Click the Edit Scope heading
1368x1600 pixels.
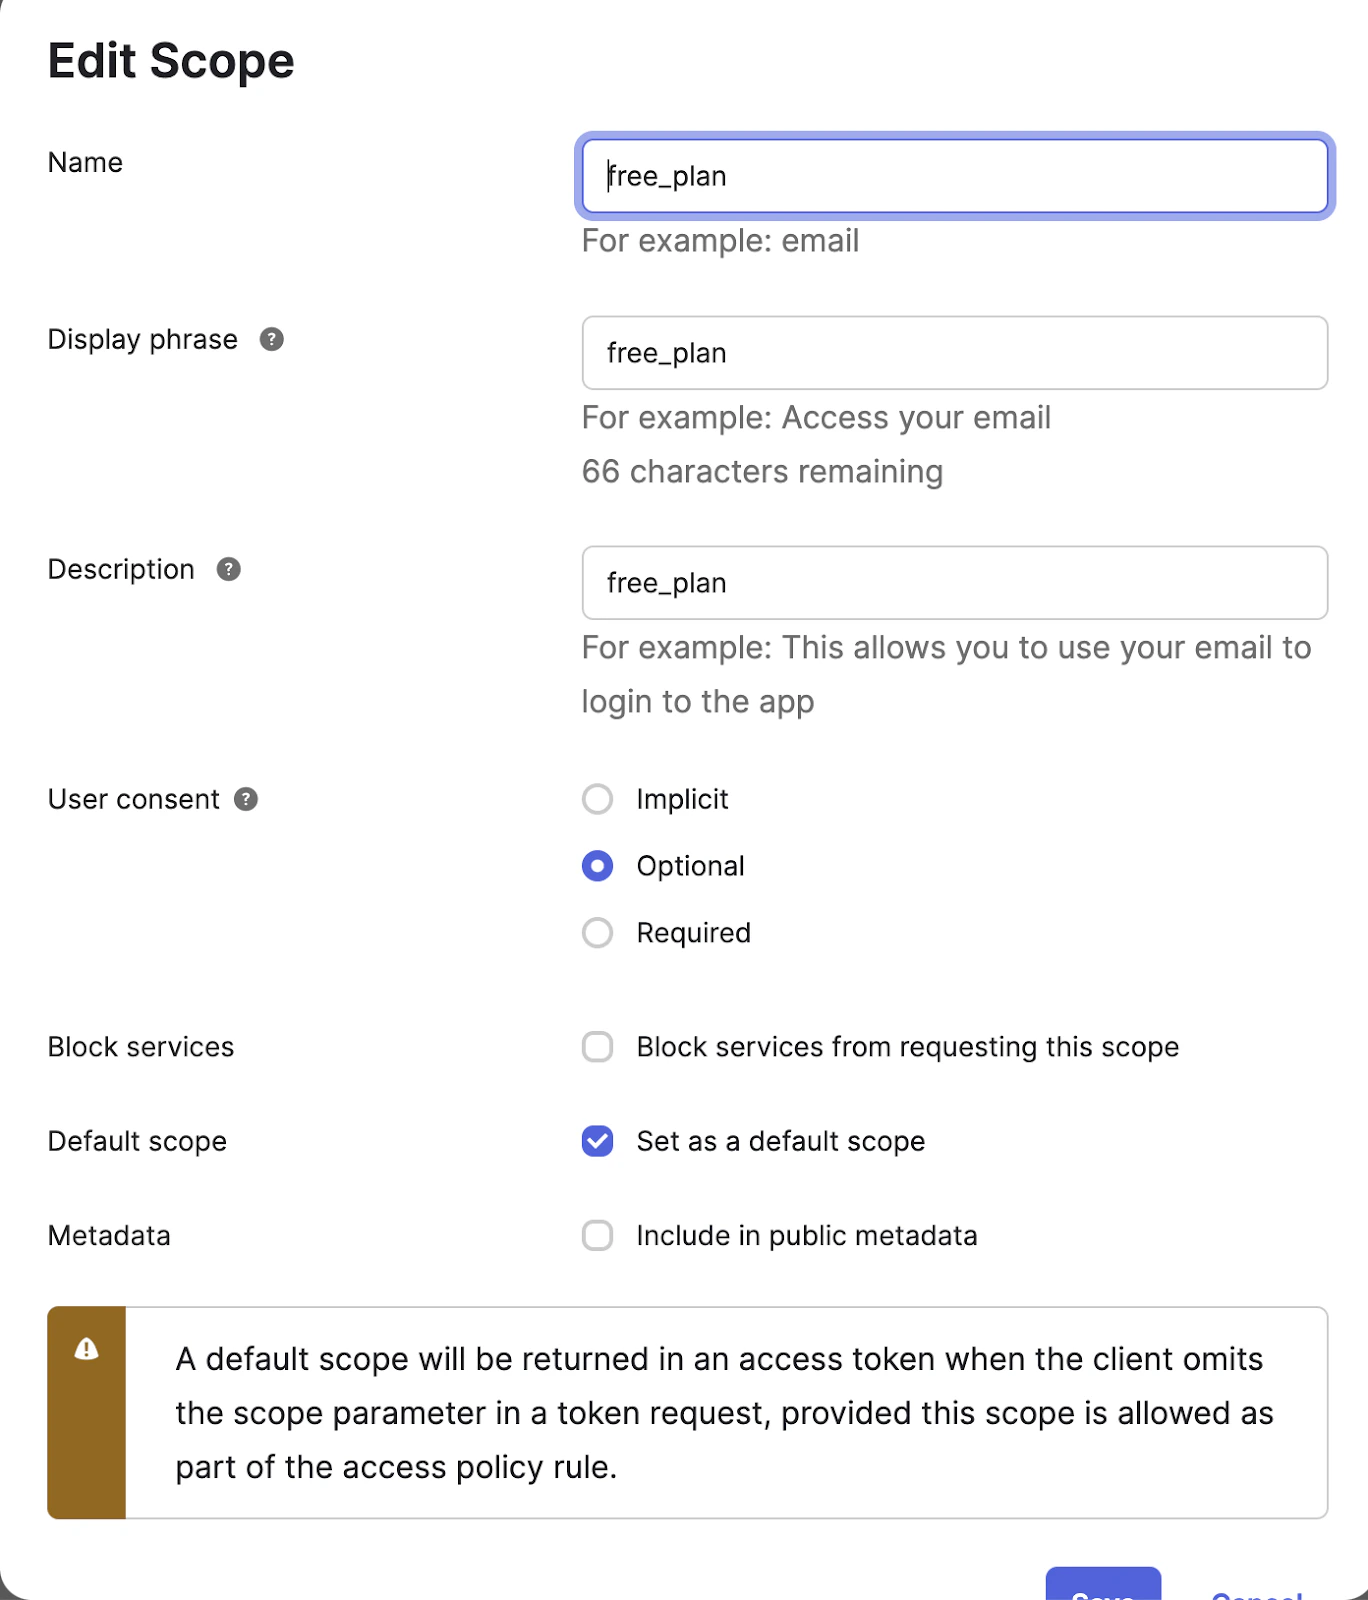pyautogui.click(x=171, y=60)
